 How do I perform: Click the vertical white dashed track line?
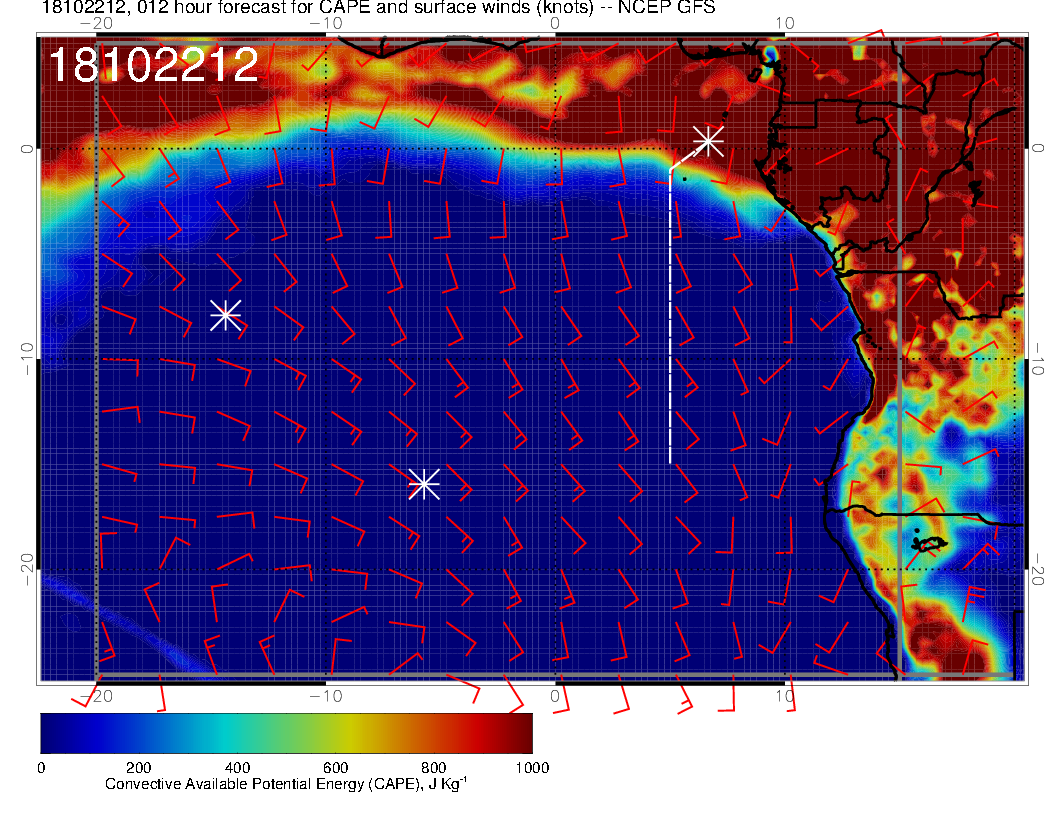(670, 320)
